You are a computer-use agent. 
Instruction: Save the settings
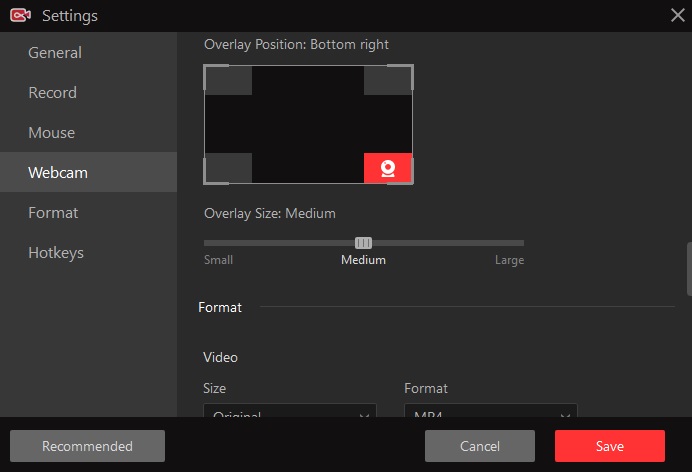tap(609, 446)
